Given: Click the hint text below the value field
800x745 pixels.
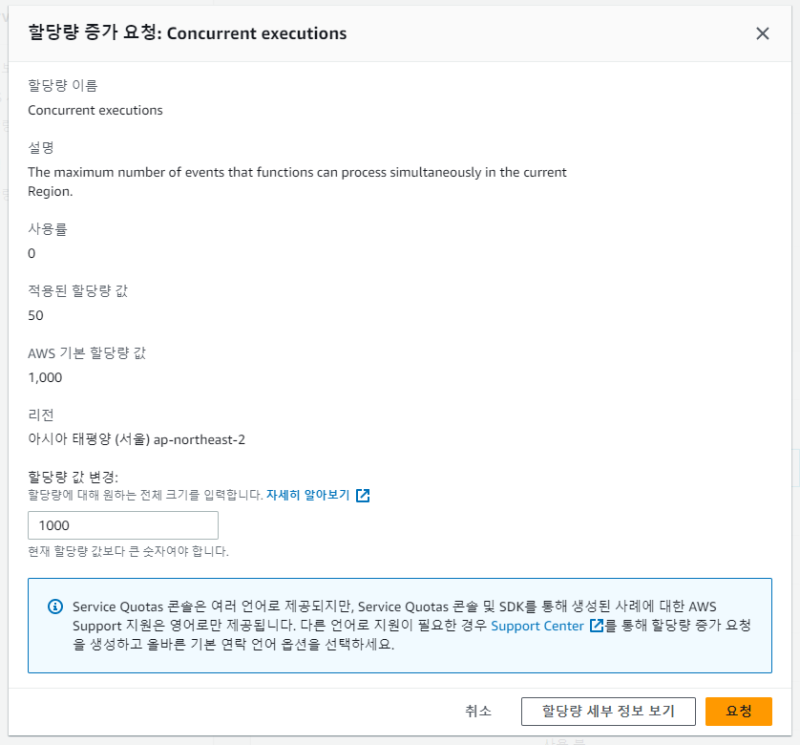Looking at the screenshot, I should click(129, 551).
